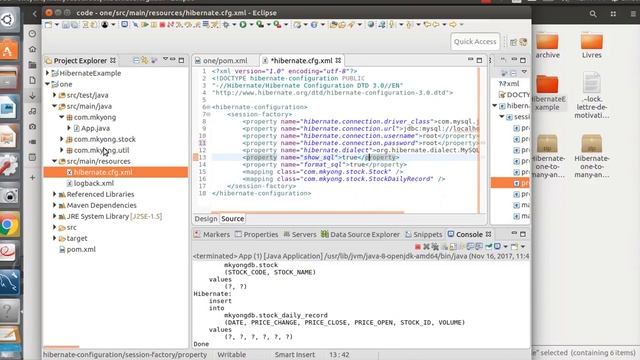Screen dimensions: 640x360
Task: Click Ubuntu dash search icon
Action: pos(8,19)
